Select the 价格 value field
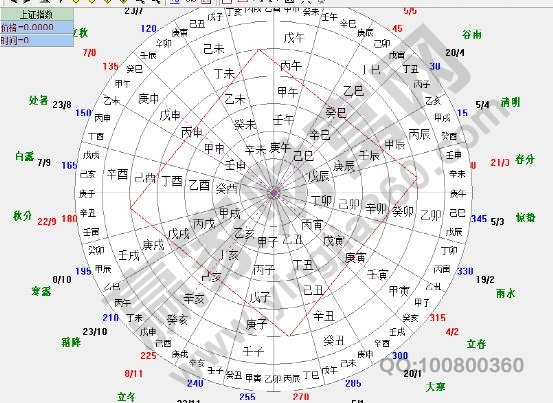The width and height of the screenshot is (553, 403). point(37,27)
